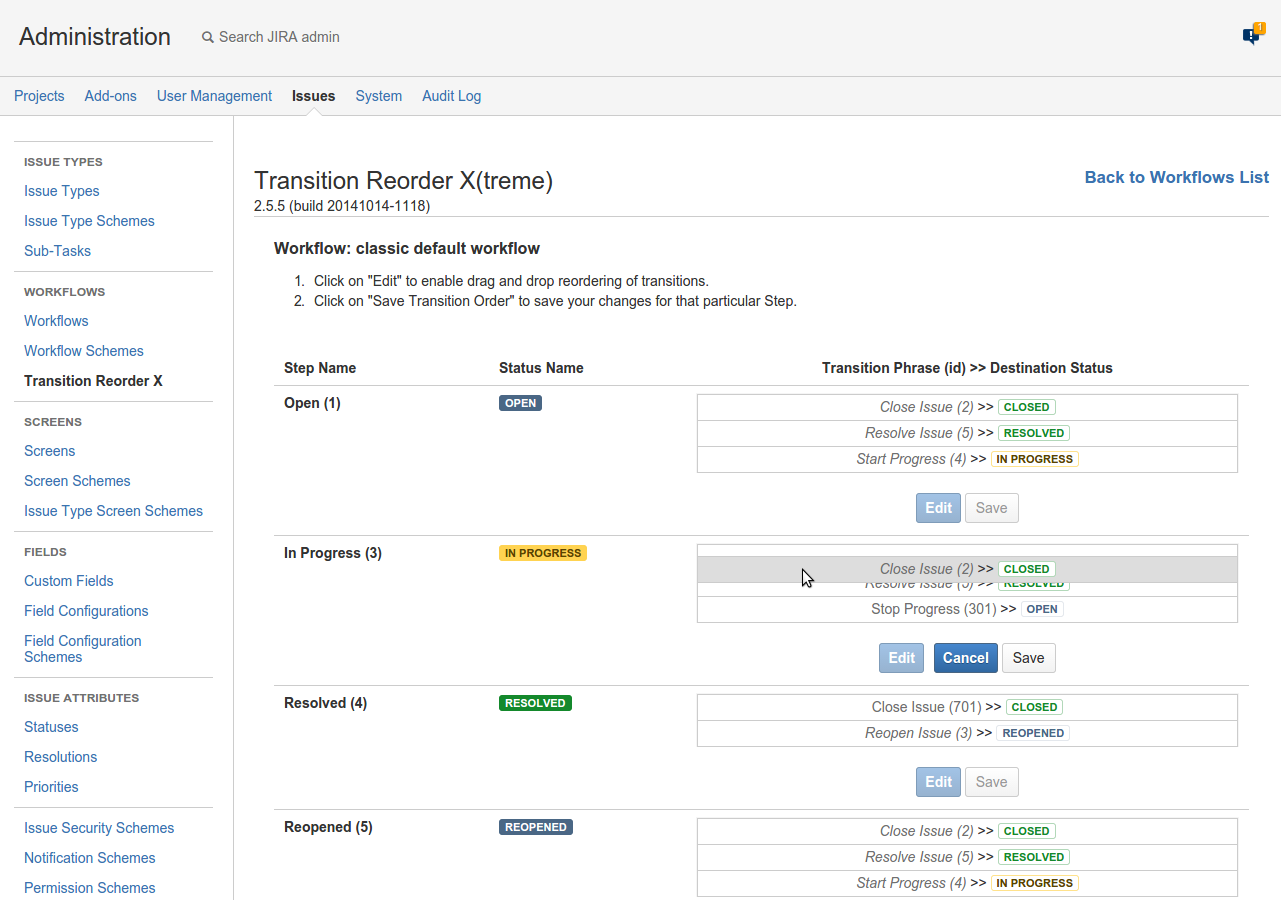Click Save for the Resolved step
The image size is (1281, 900).
click(x=991, y=782)
